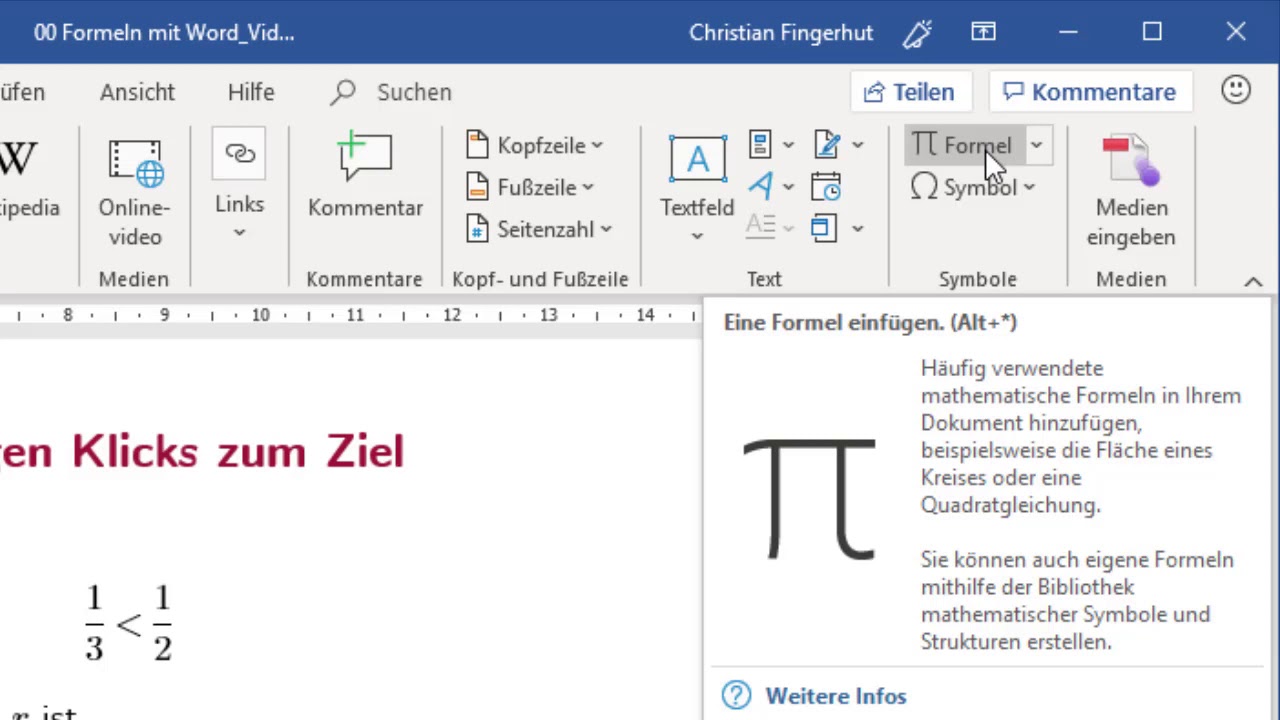Open the Hilfe ribbon tab
The height and width of the screenshot is (720, 1280).
pos(250,92)
